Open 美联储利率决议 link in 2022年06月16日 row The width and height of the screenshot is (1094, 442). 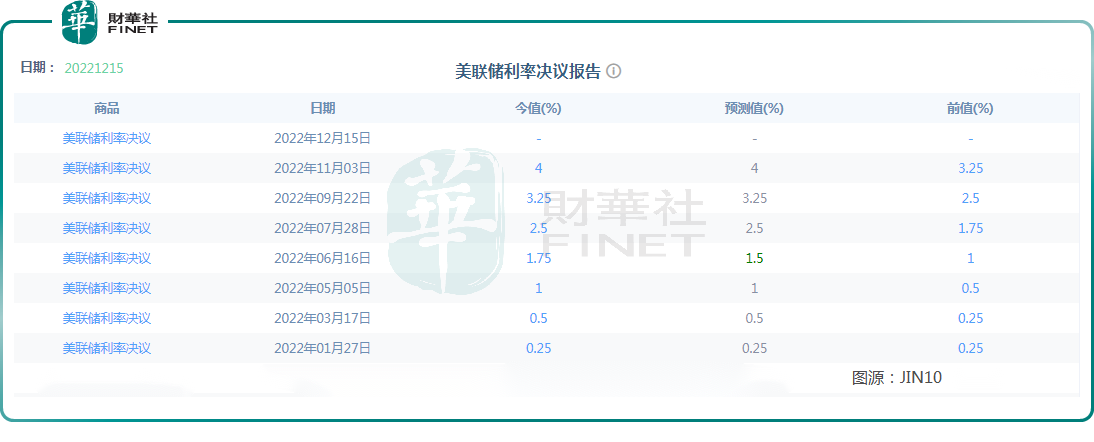tap(107, 258)
